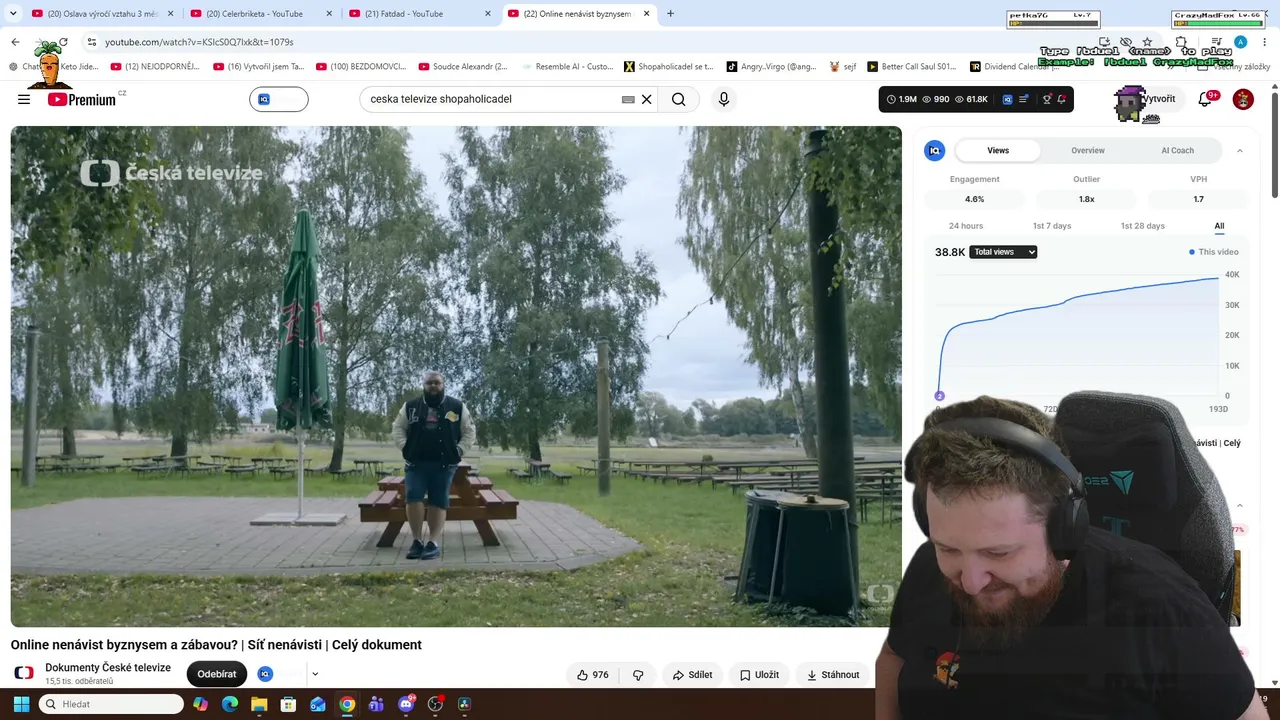Select the 1st 7 days time range
The height and width of the screenshot is (720, 1280).
pyautogui.click(x=1052, y=226)
